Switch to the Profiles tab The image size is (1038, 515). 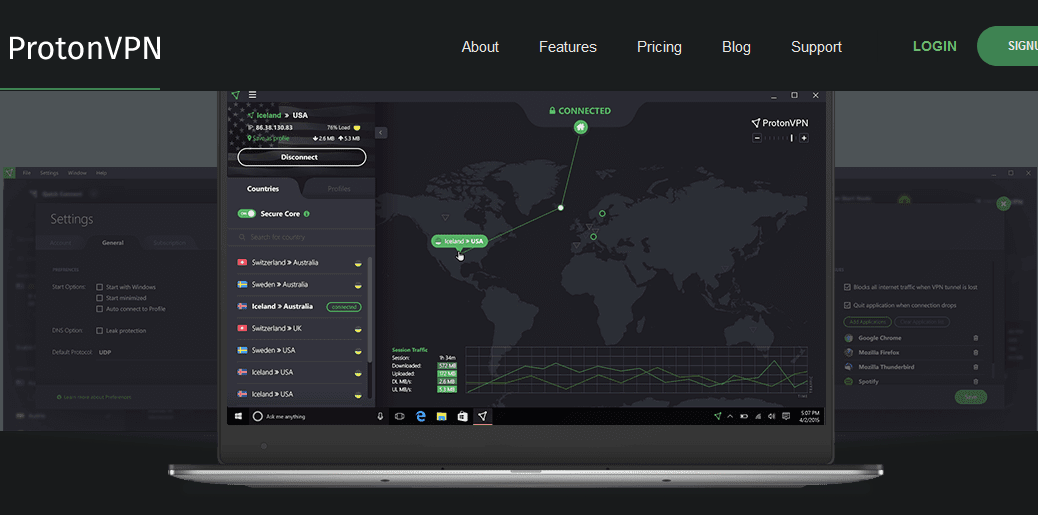point(339,189)
